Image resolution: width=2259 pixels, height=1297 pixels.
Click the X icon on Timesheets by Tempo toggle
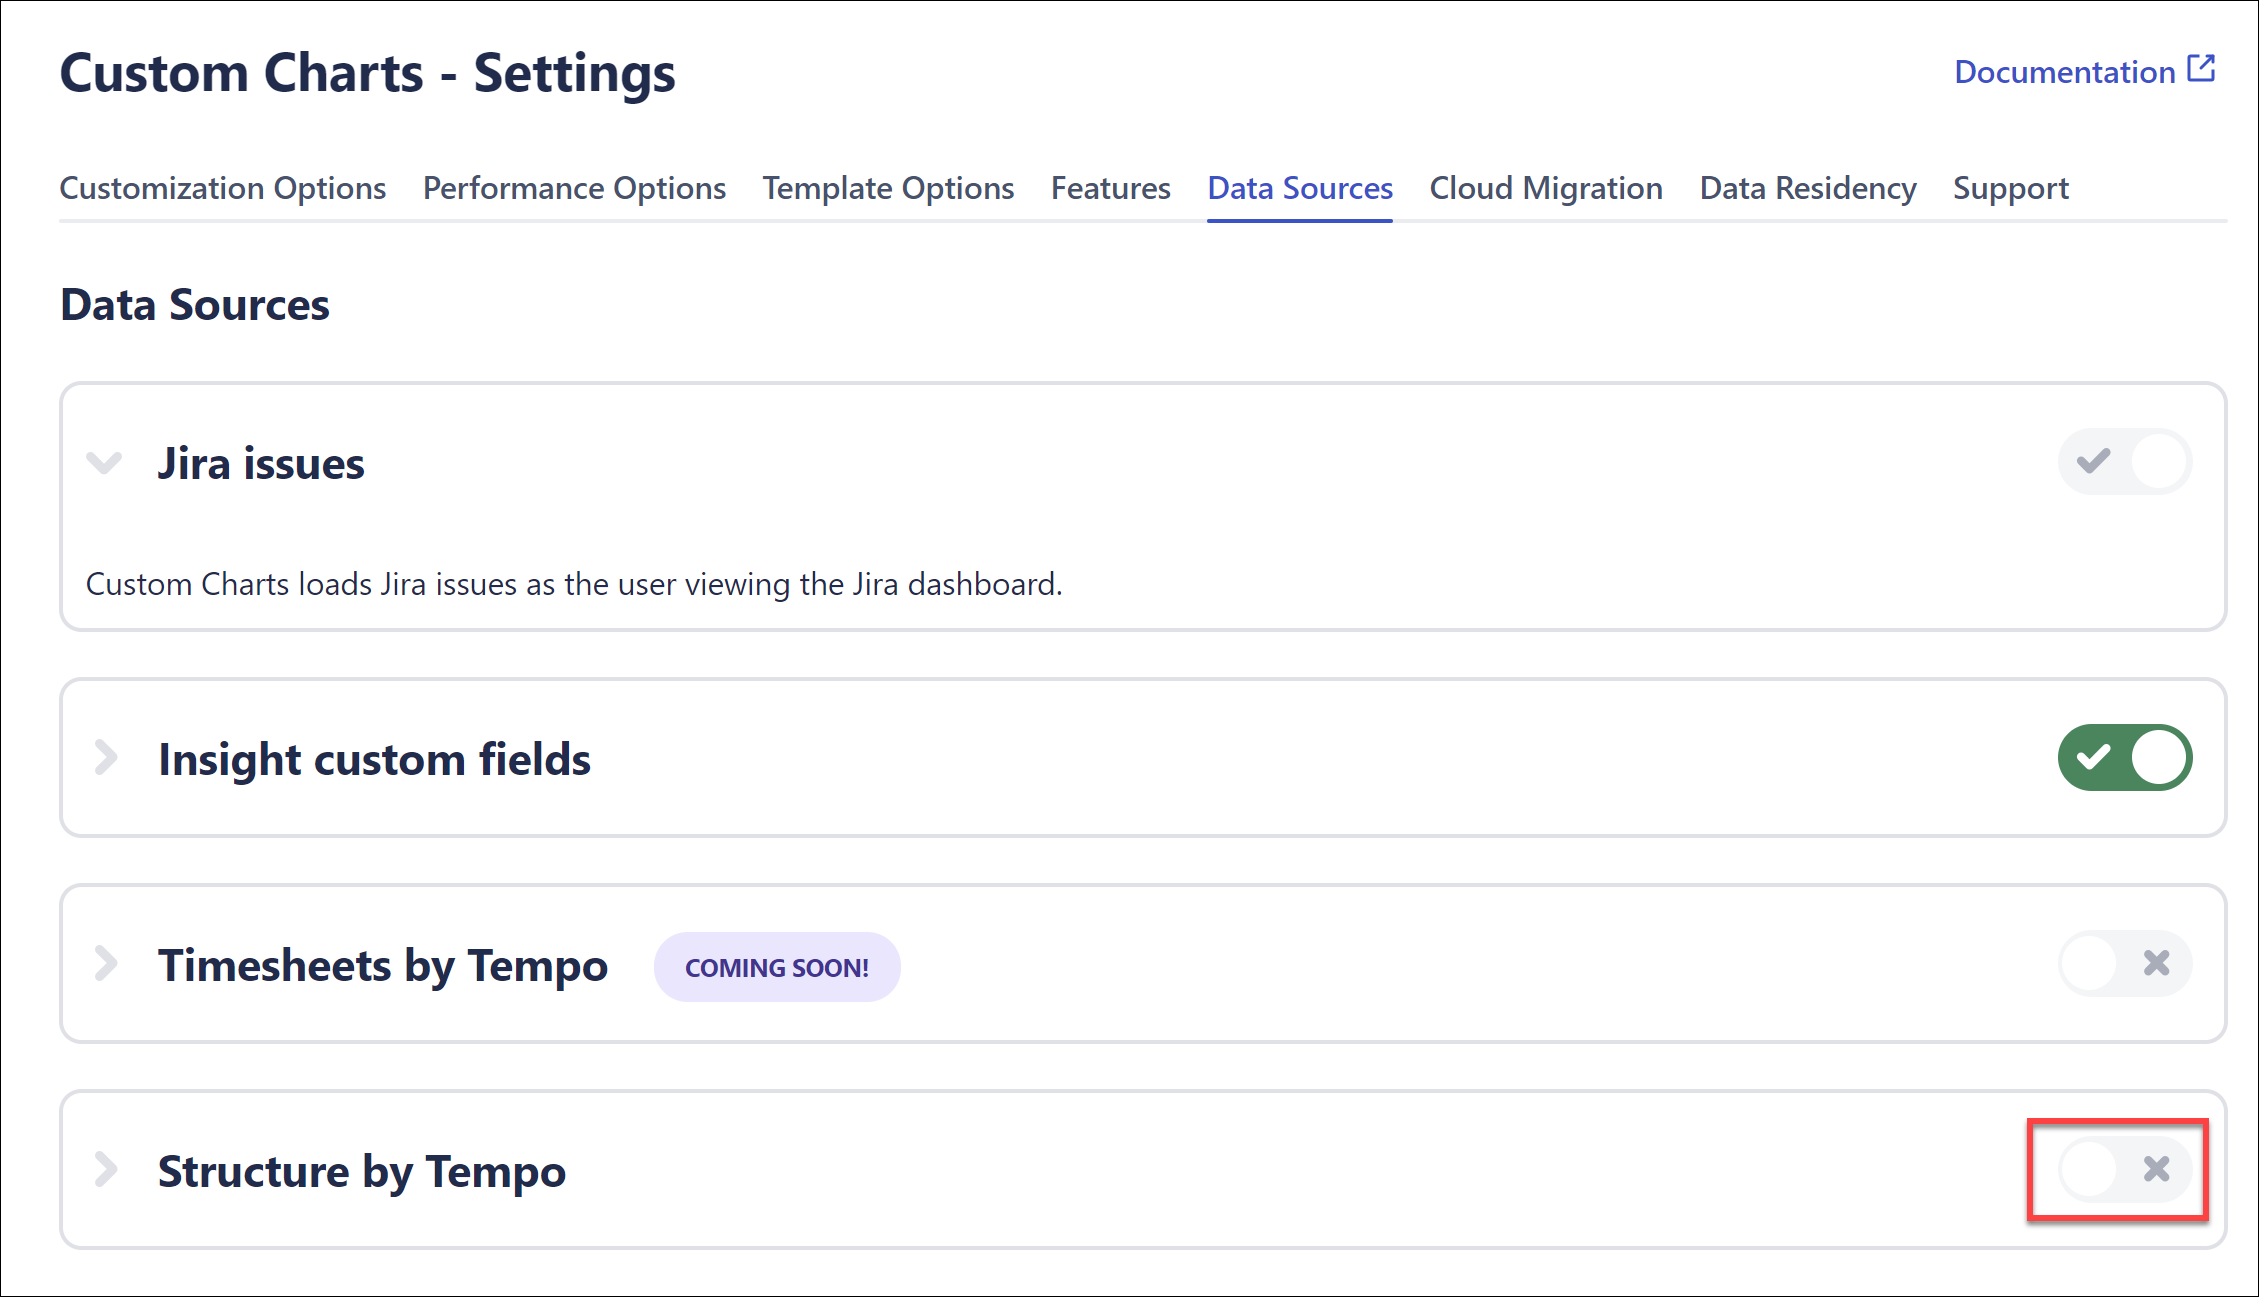pyautogui.click(x=2156, y=963)
